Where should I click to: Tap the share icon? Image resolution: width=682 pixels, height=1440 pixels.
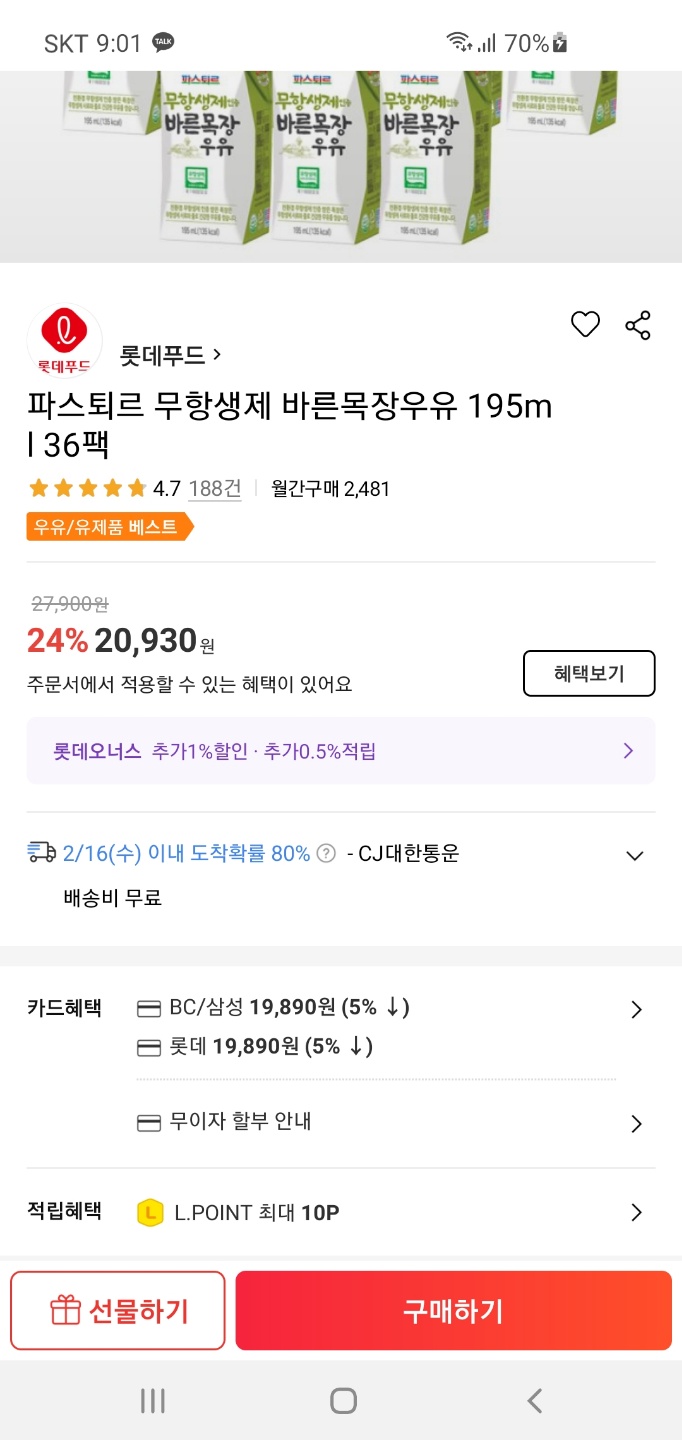[638, 325]
